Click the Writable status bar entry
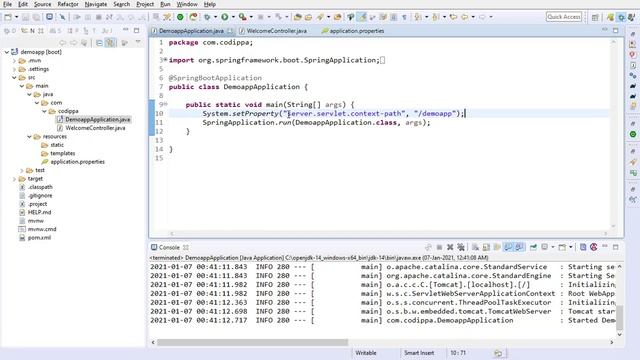 click(x=366, y=353)
